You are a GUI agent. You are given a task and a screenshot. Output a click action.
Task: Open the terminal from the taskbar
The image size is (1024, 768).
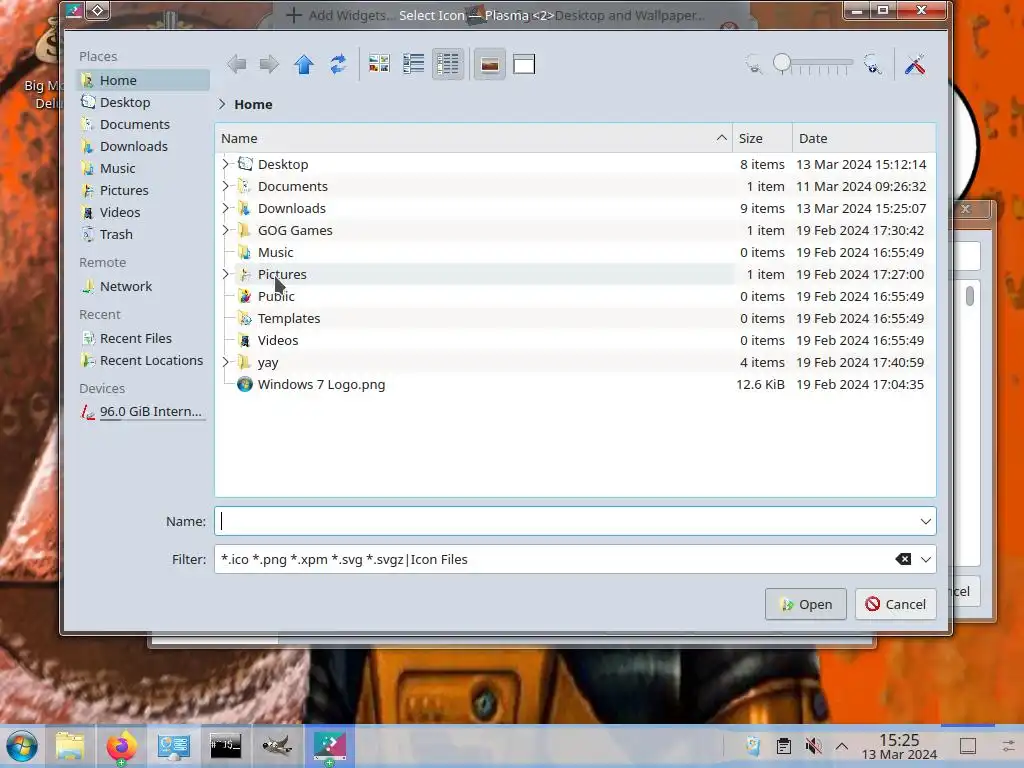point(225,746)
